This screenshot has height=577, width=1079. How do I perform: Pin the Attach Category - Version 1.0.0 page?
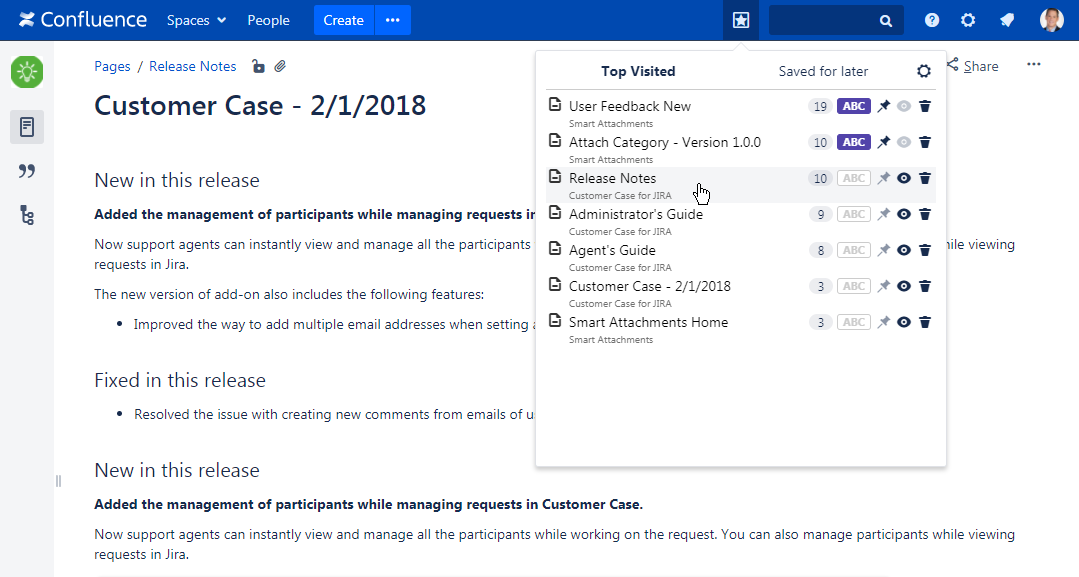point(883,143)
